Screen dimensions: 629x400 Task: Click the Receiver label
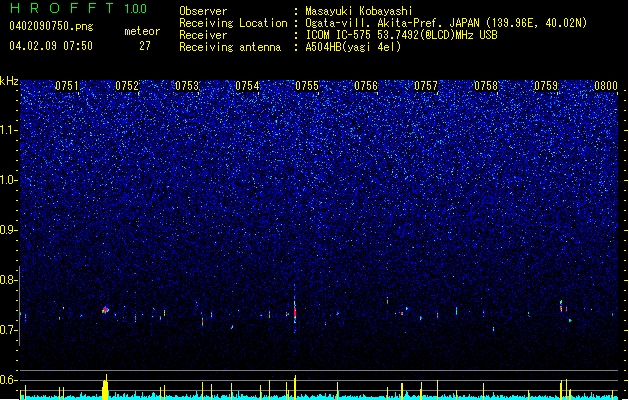click(x=203, y=35)
